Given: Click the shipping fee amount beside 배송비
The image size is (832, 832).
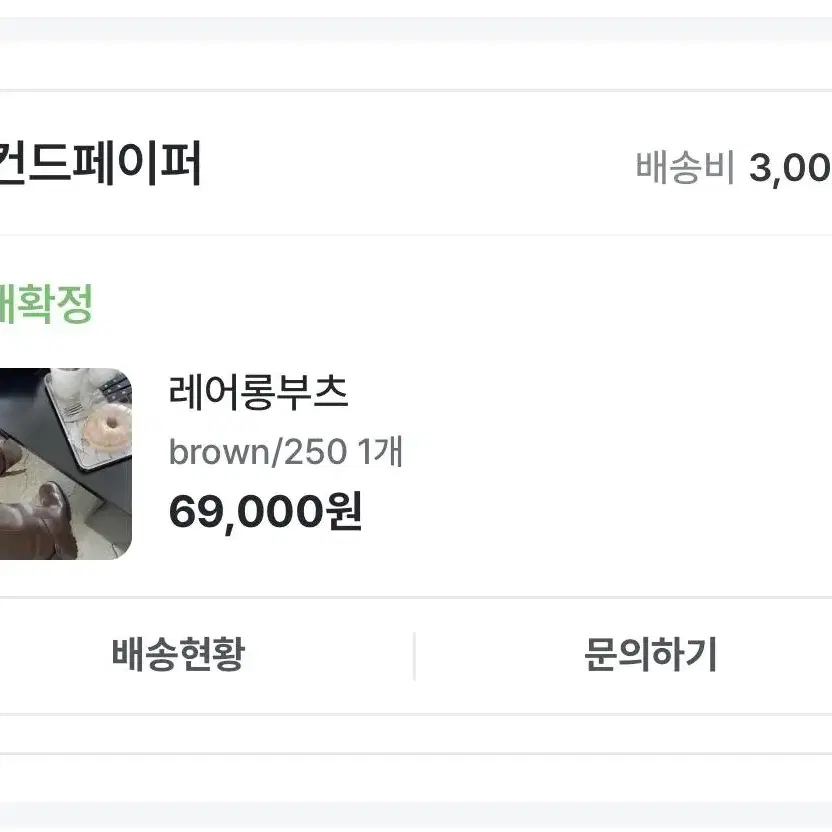Looking at the screenshot, I should coord(790,168).
